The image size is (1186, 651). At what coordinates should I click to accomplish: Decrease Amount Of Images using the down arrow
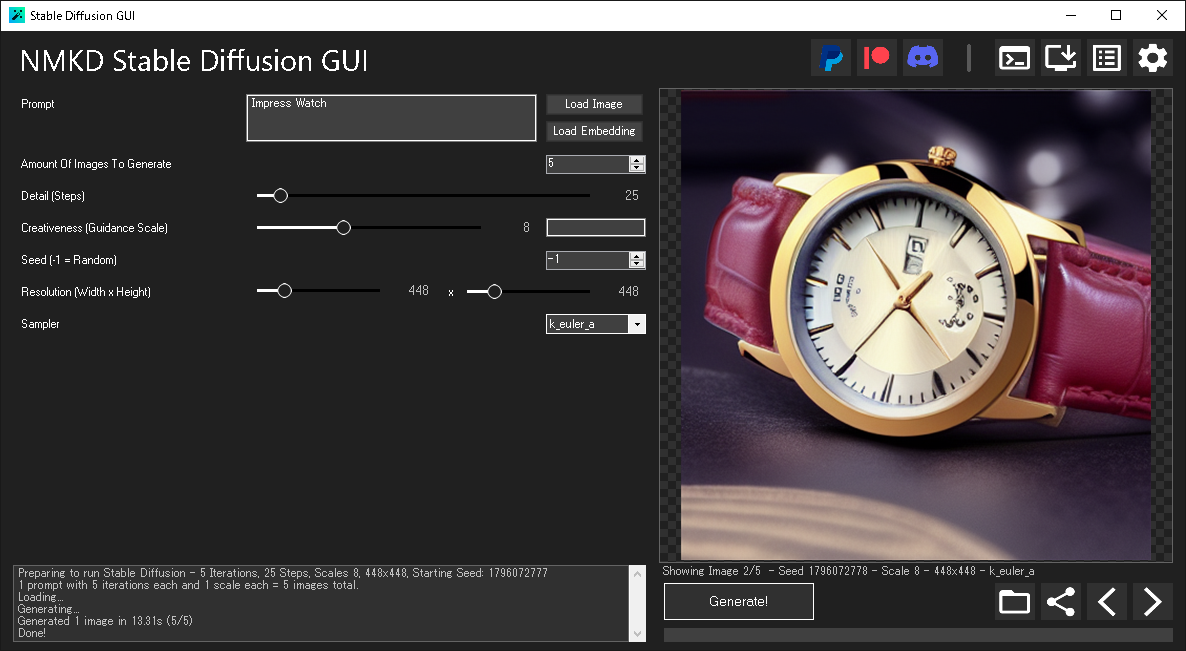point(638,168)
